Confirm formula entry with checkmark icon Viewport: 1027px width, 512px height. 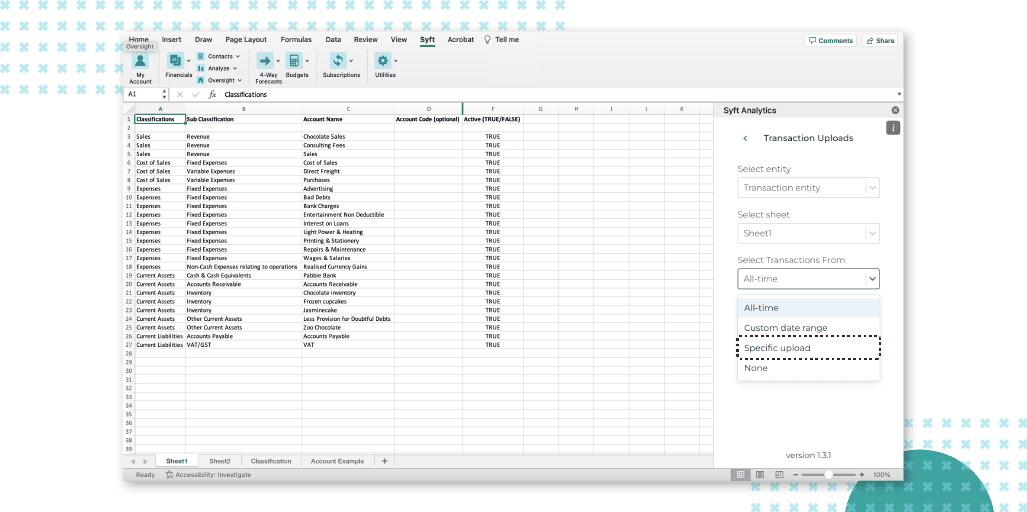[196, 94]
